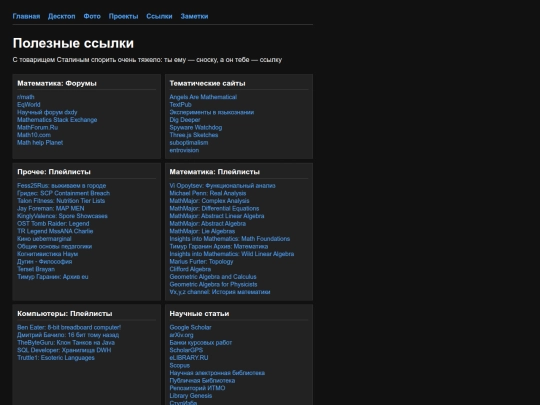Open Эксперименты в языкознании link
Image resolution: width=540 pixels, height=405 pixels.
pos(211,112)
